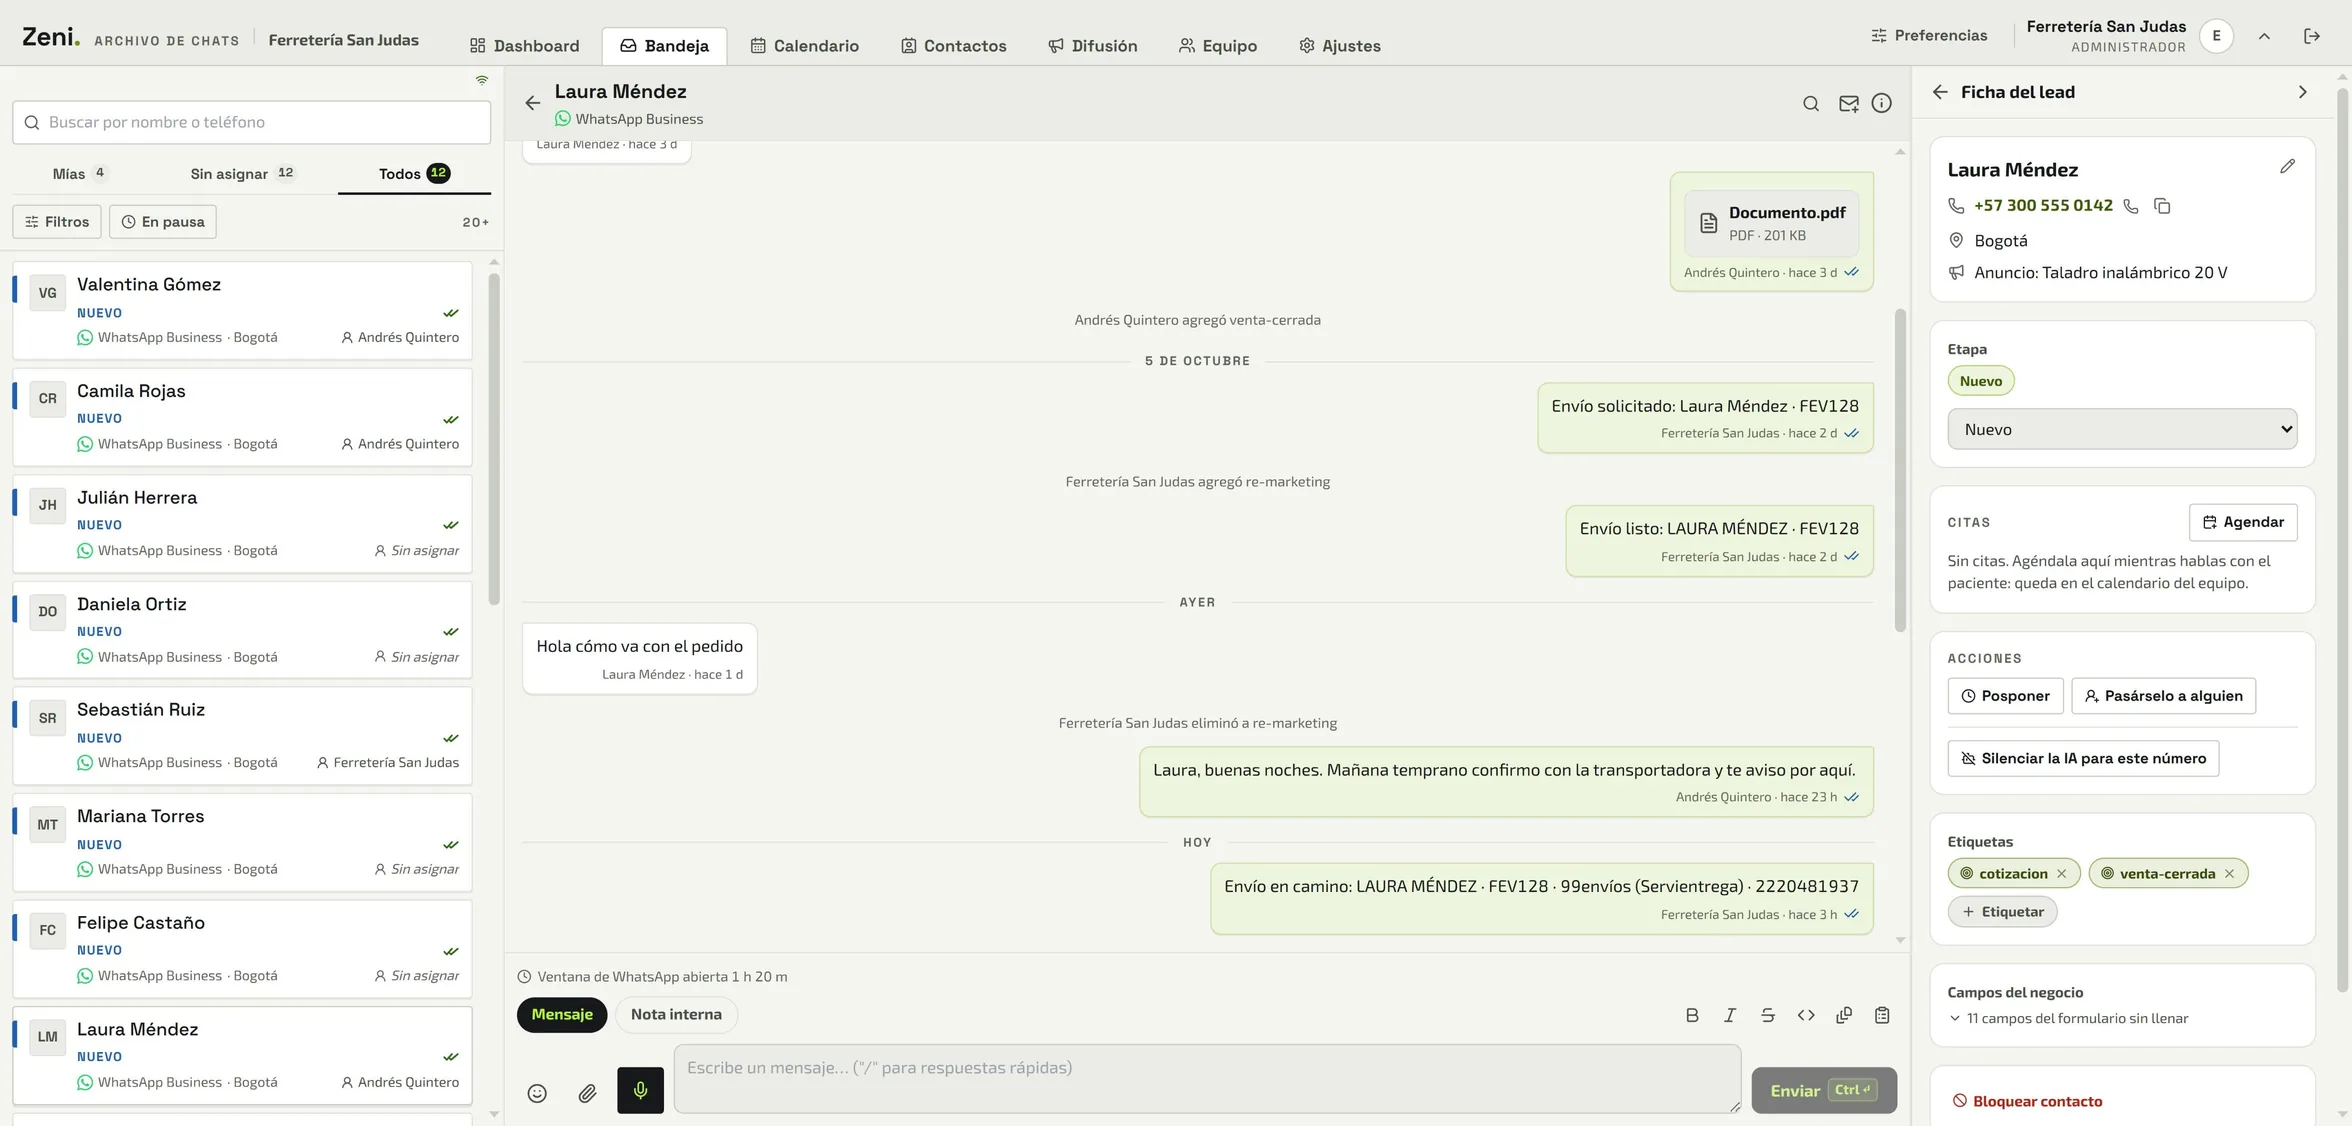Attach a file with paperclip icon
Viewport: 2352px width, 1126px height.
pos(587,1093)
